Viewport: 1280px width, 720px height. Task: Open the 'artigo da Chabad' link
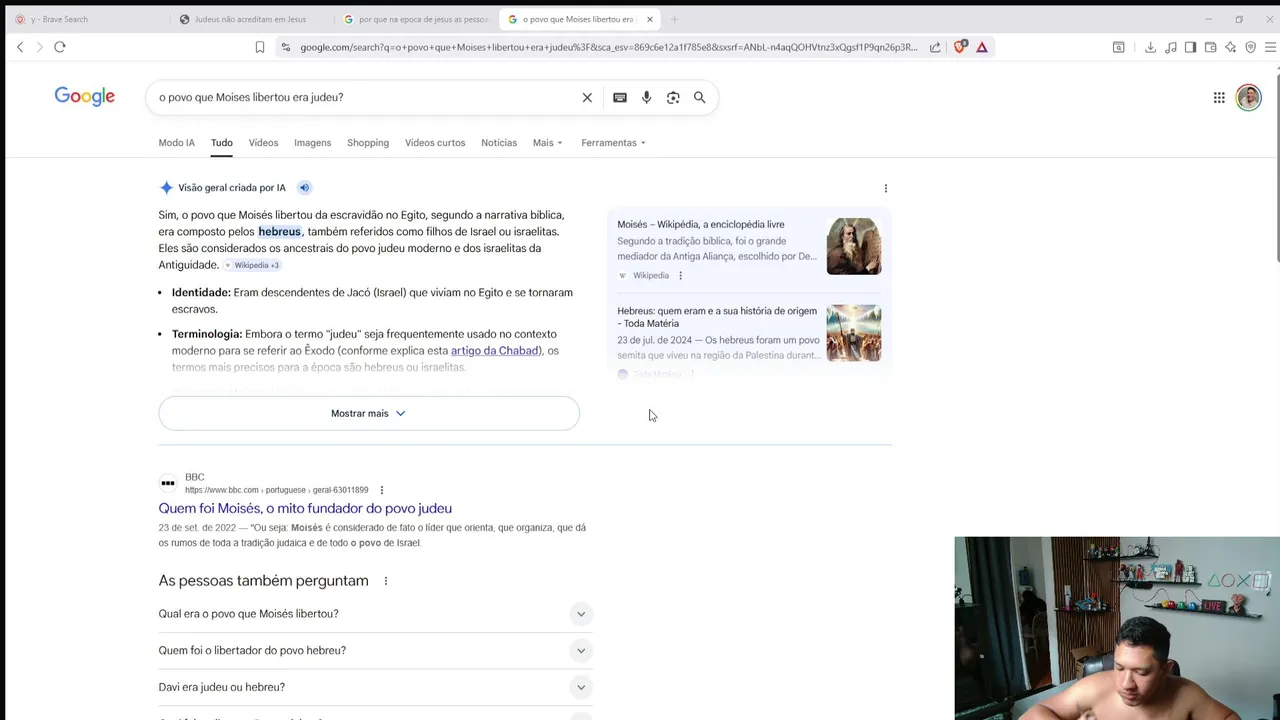(x=494, y=351)
